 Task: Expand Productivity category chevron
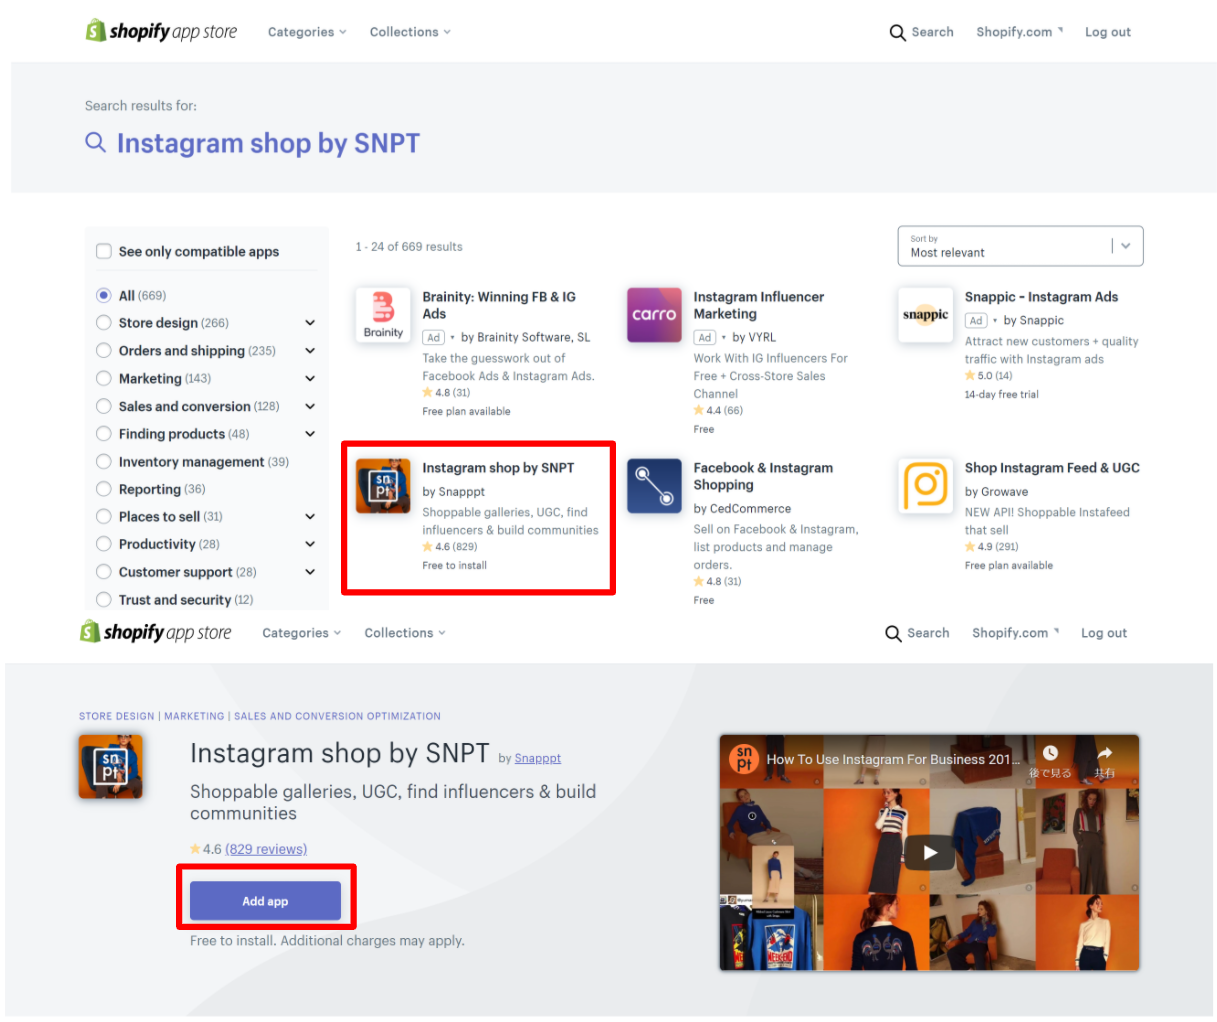310,544
